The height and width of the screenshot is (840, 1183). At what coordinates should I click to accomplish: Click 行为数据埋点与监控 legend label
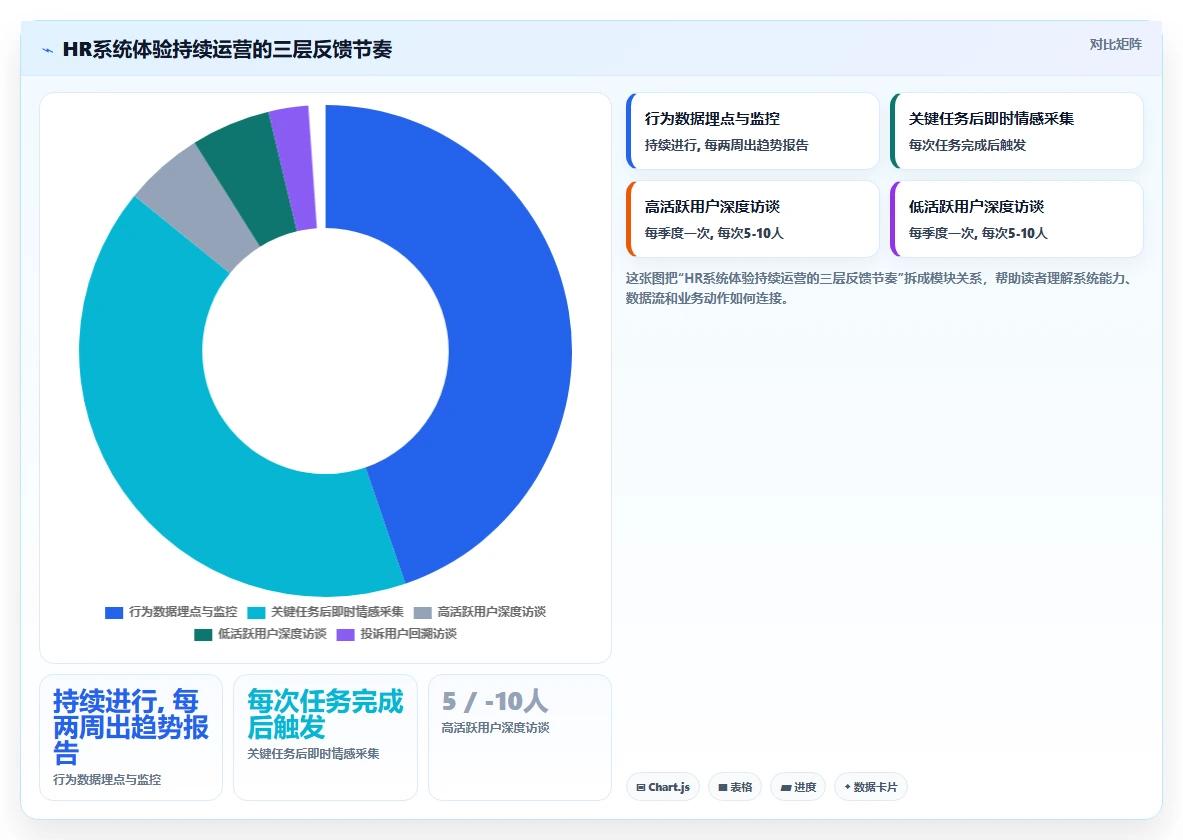(x=183, y=612)
